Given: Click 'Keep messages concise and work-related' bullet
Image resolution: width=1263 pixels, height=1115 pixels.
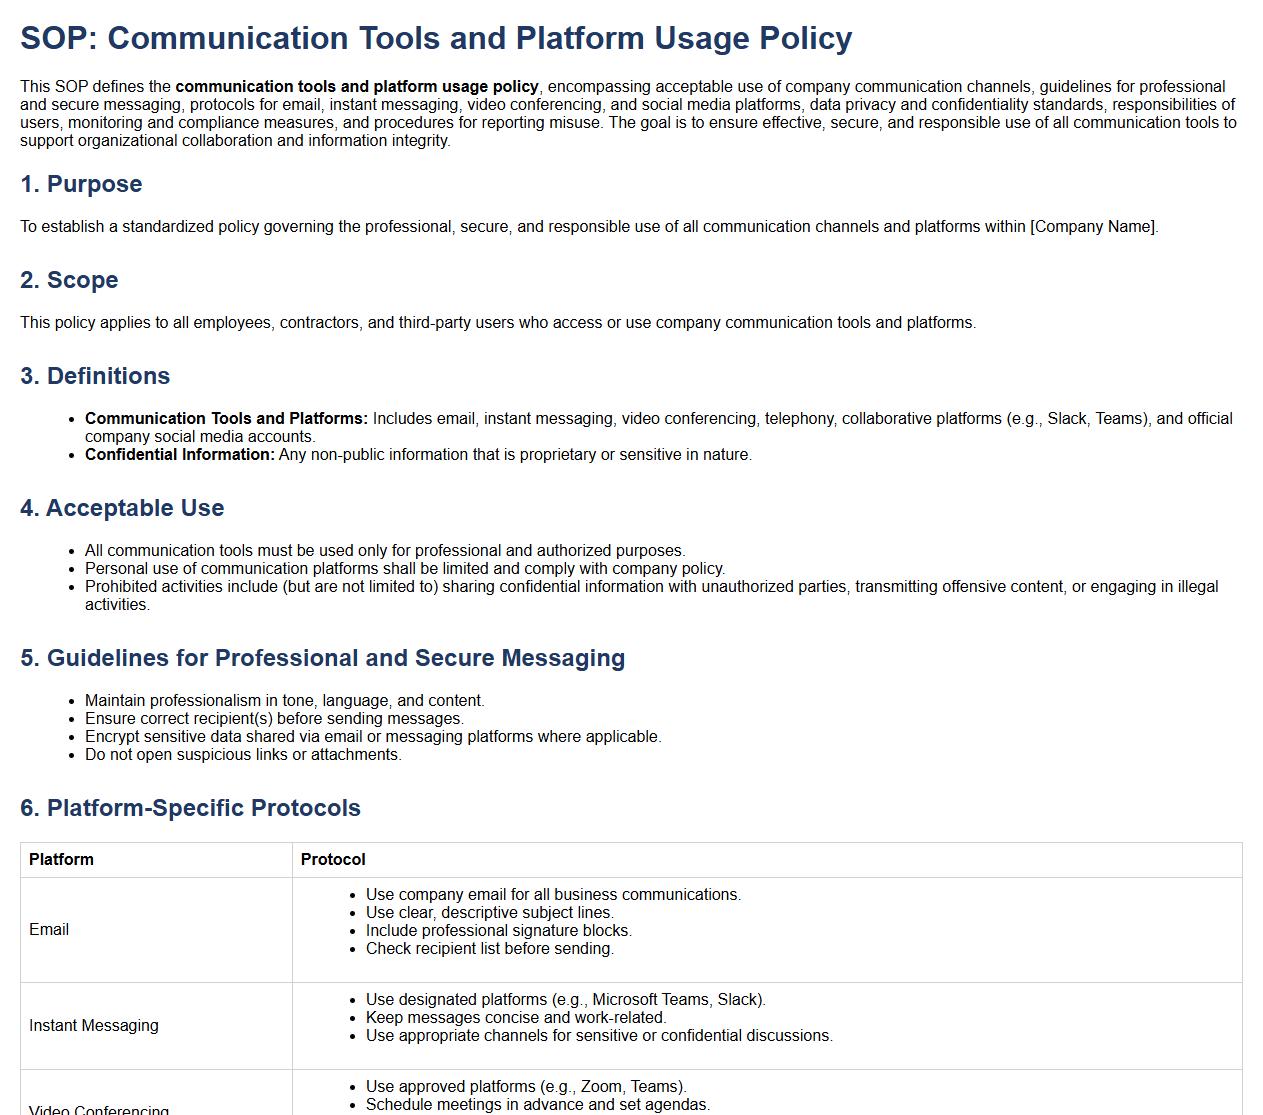Looking at the screenshot, I should [515, 1018].
